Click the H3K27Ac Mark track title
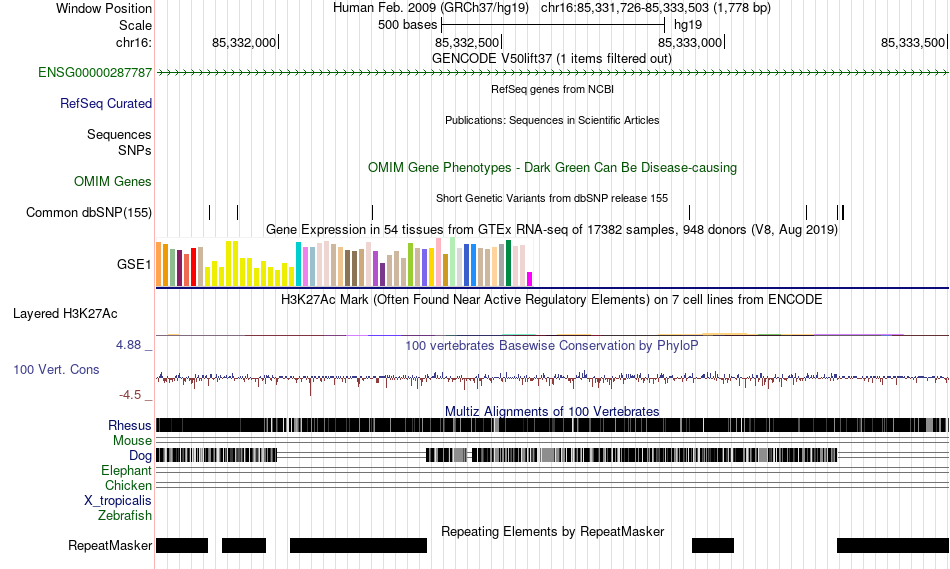 [x=552, y=299]
